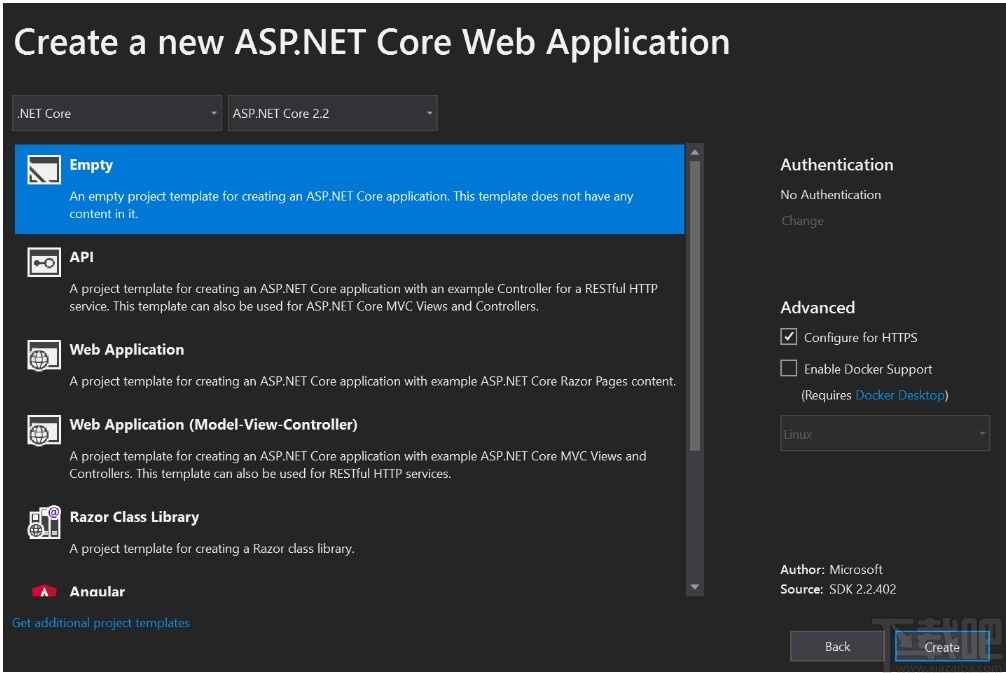Select the Razor Class Library template

[x=134, y=517]
